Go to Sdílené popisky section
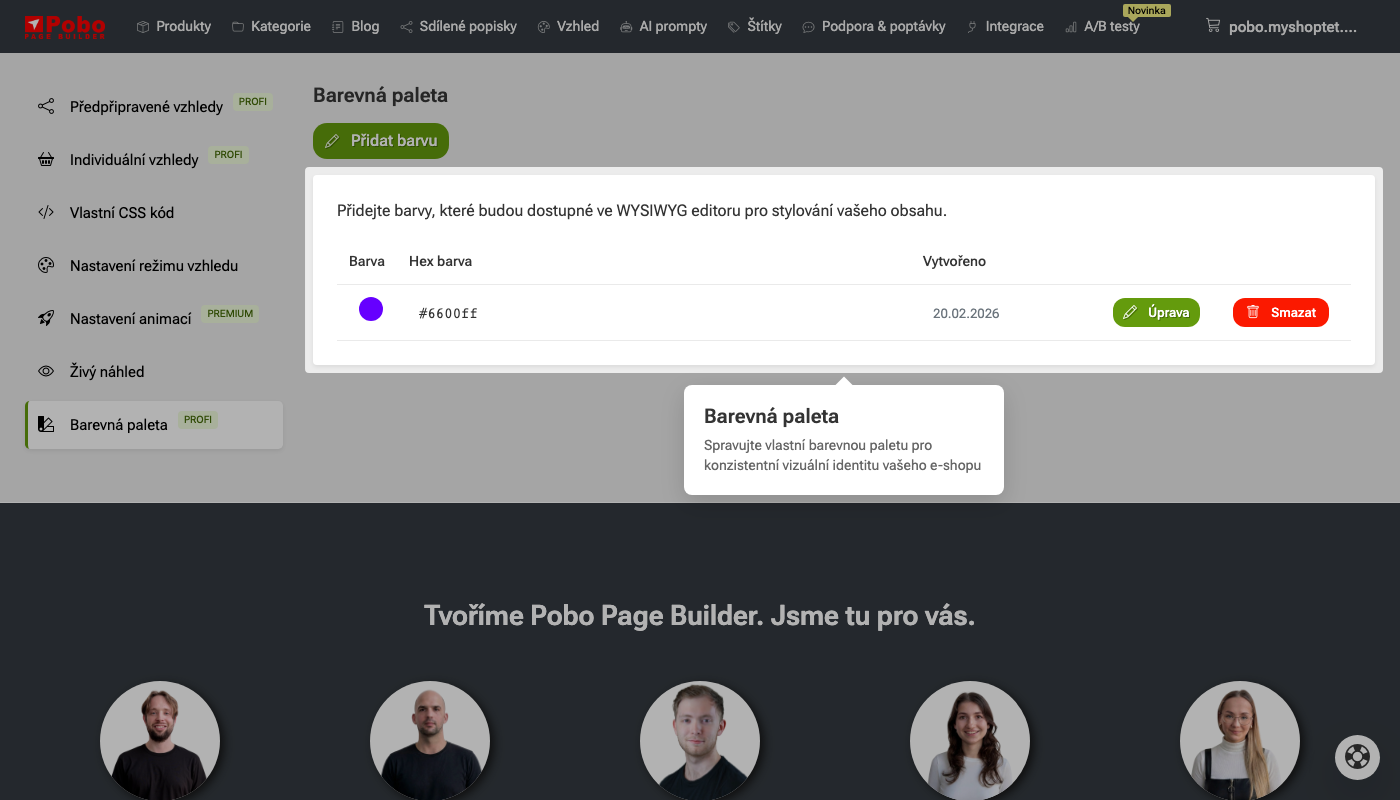 (458, 26)
